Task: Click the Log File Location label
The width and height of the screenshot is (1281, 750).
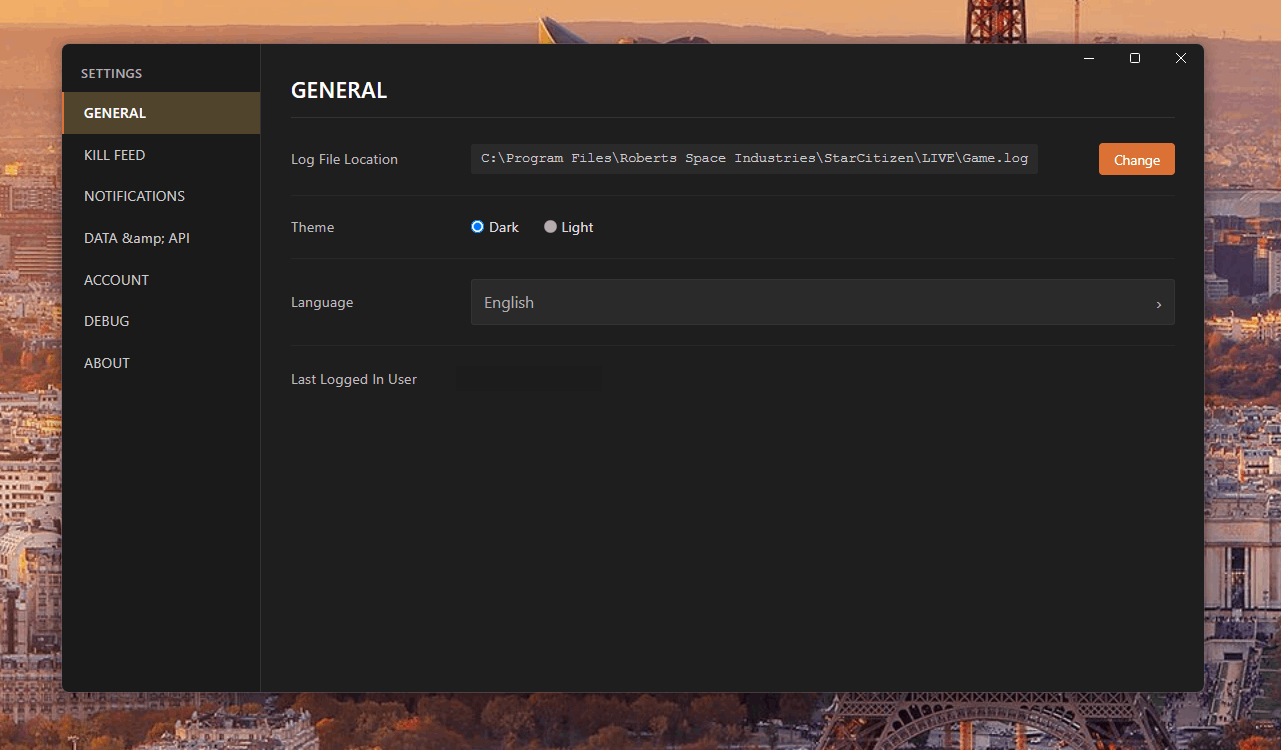Action: (344, 159)
